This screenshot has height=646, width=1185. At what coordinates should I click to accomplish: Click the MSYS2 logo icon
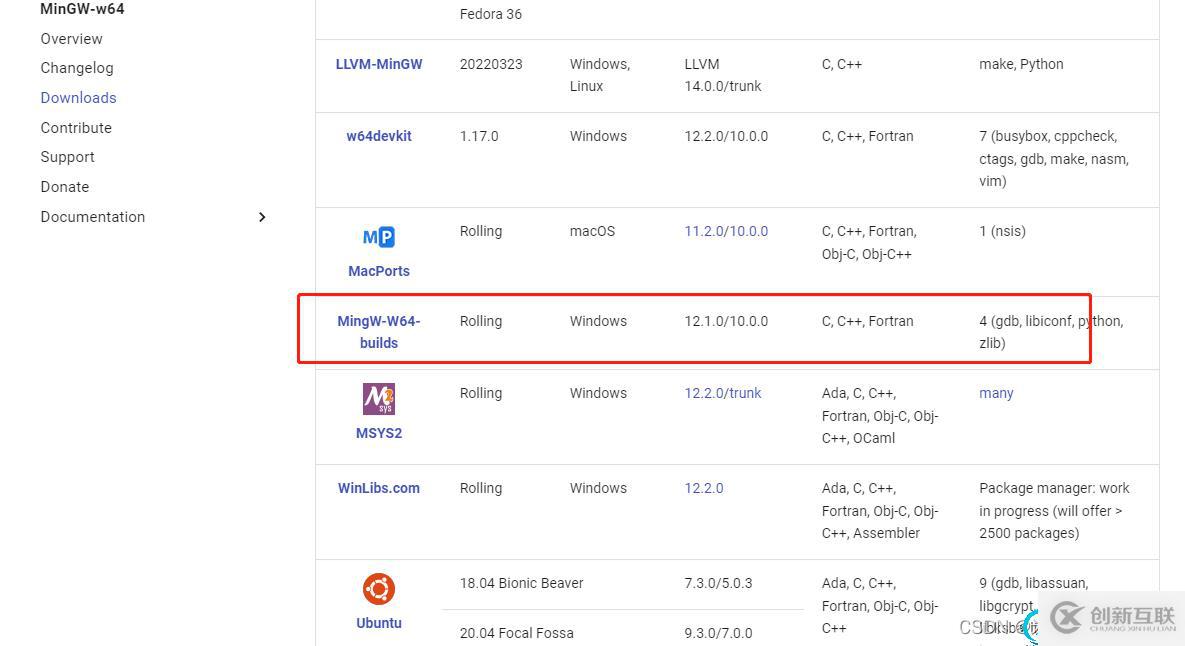point(379,399)
